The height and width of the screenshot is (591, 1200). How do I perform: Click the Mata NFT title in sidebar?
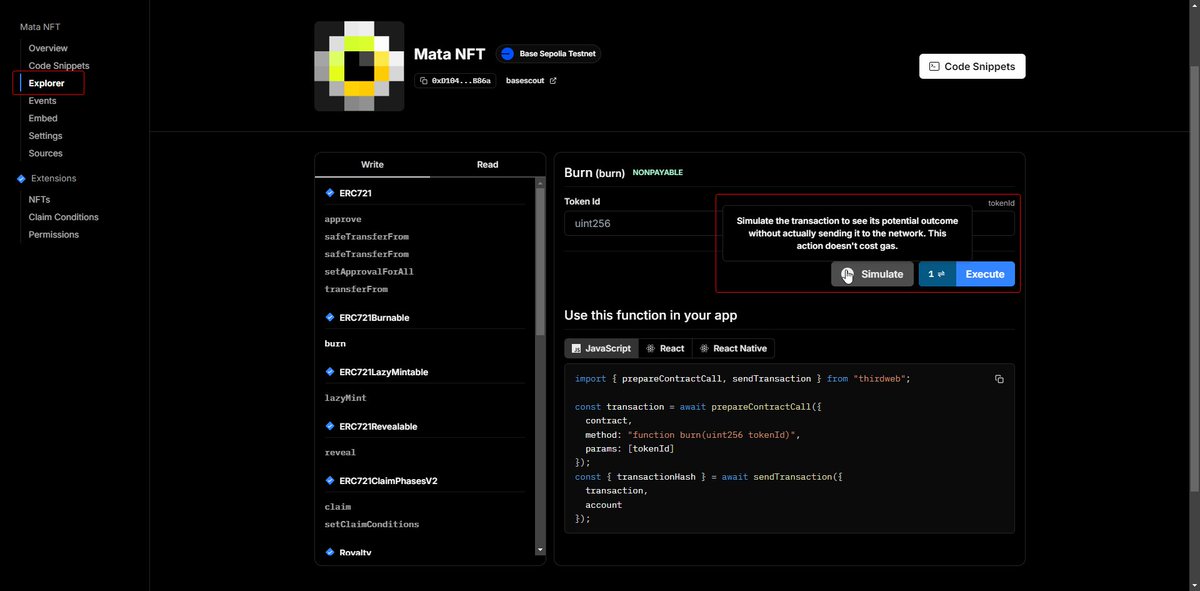[x=39, y=26]
